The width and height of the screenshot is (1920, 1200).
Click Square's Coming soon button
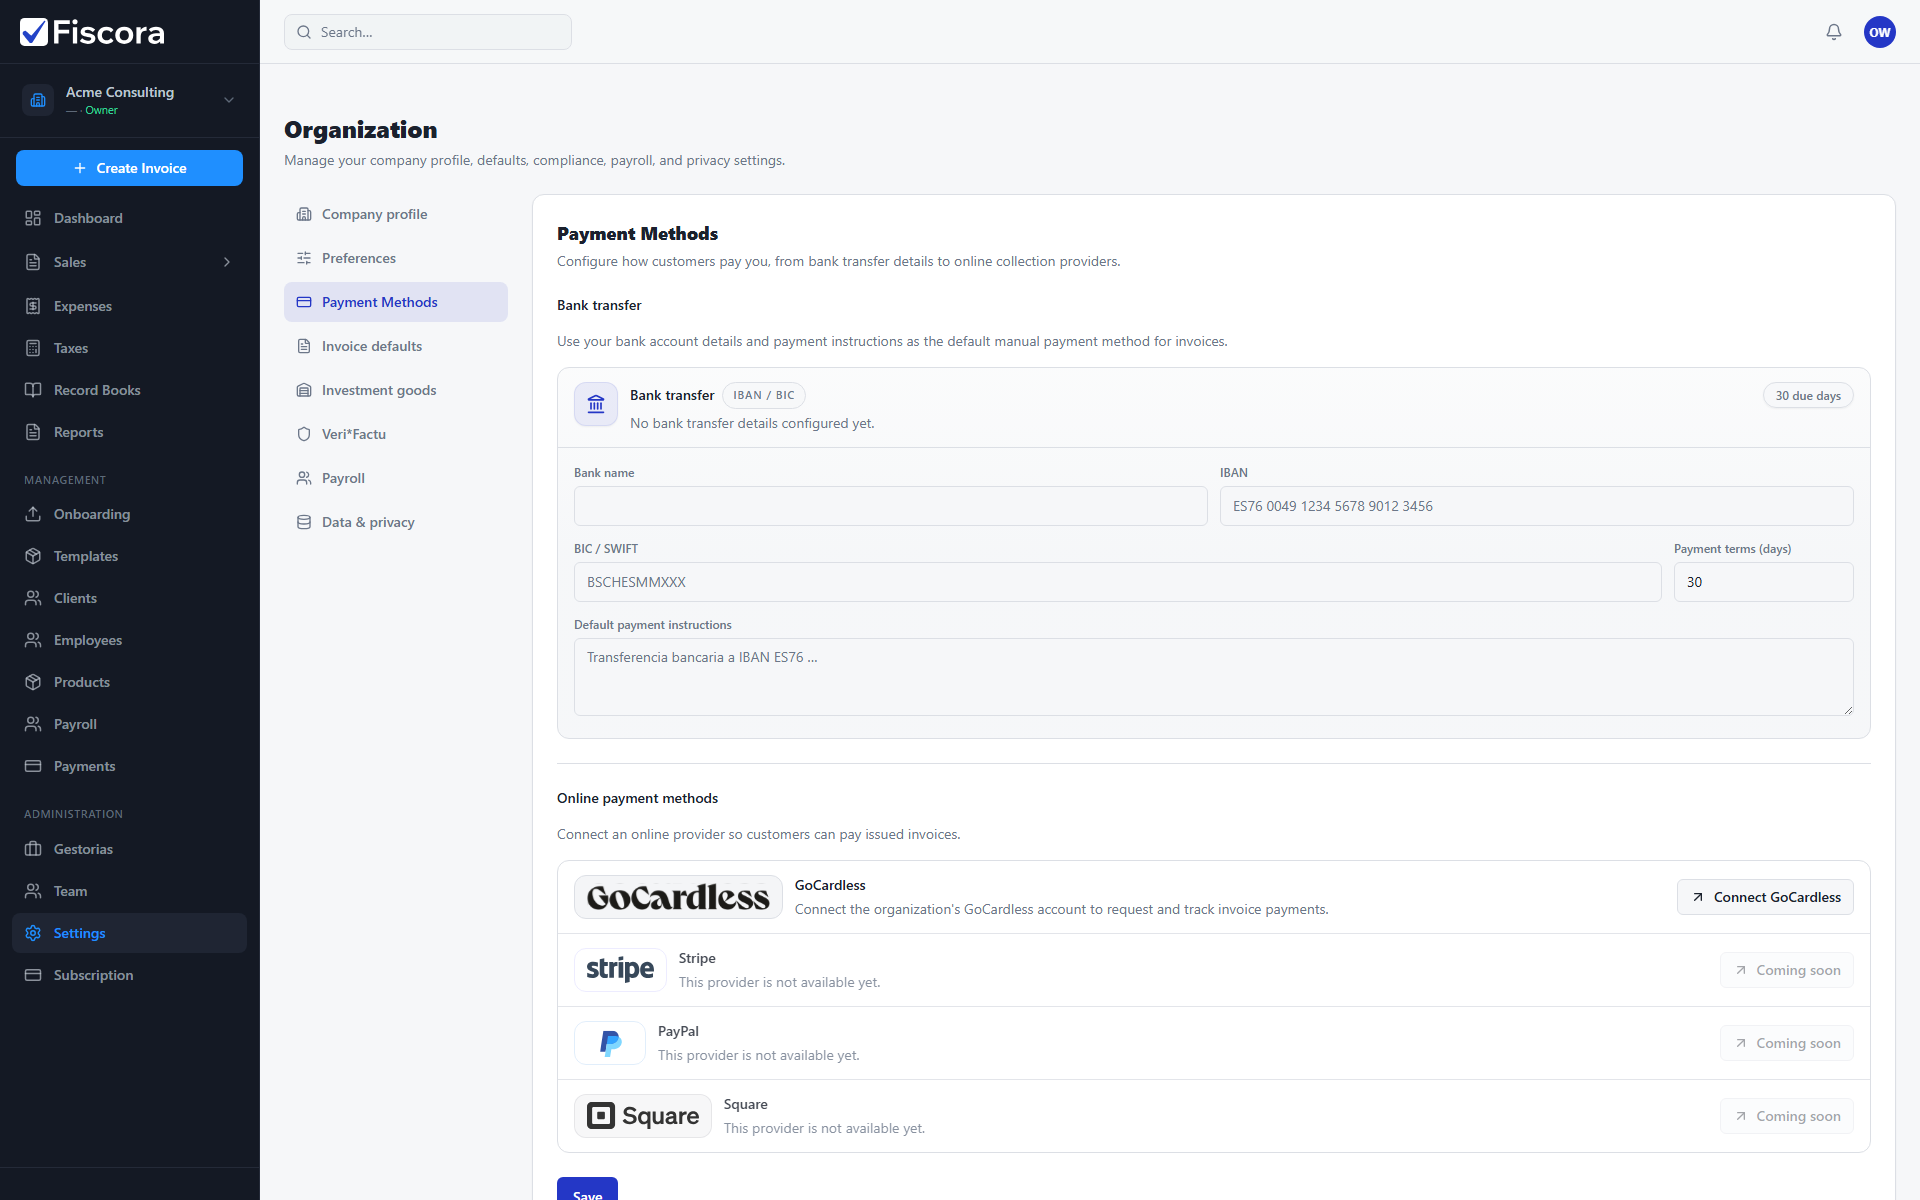(1786, 1116)
